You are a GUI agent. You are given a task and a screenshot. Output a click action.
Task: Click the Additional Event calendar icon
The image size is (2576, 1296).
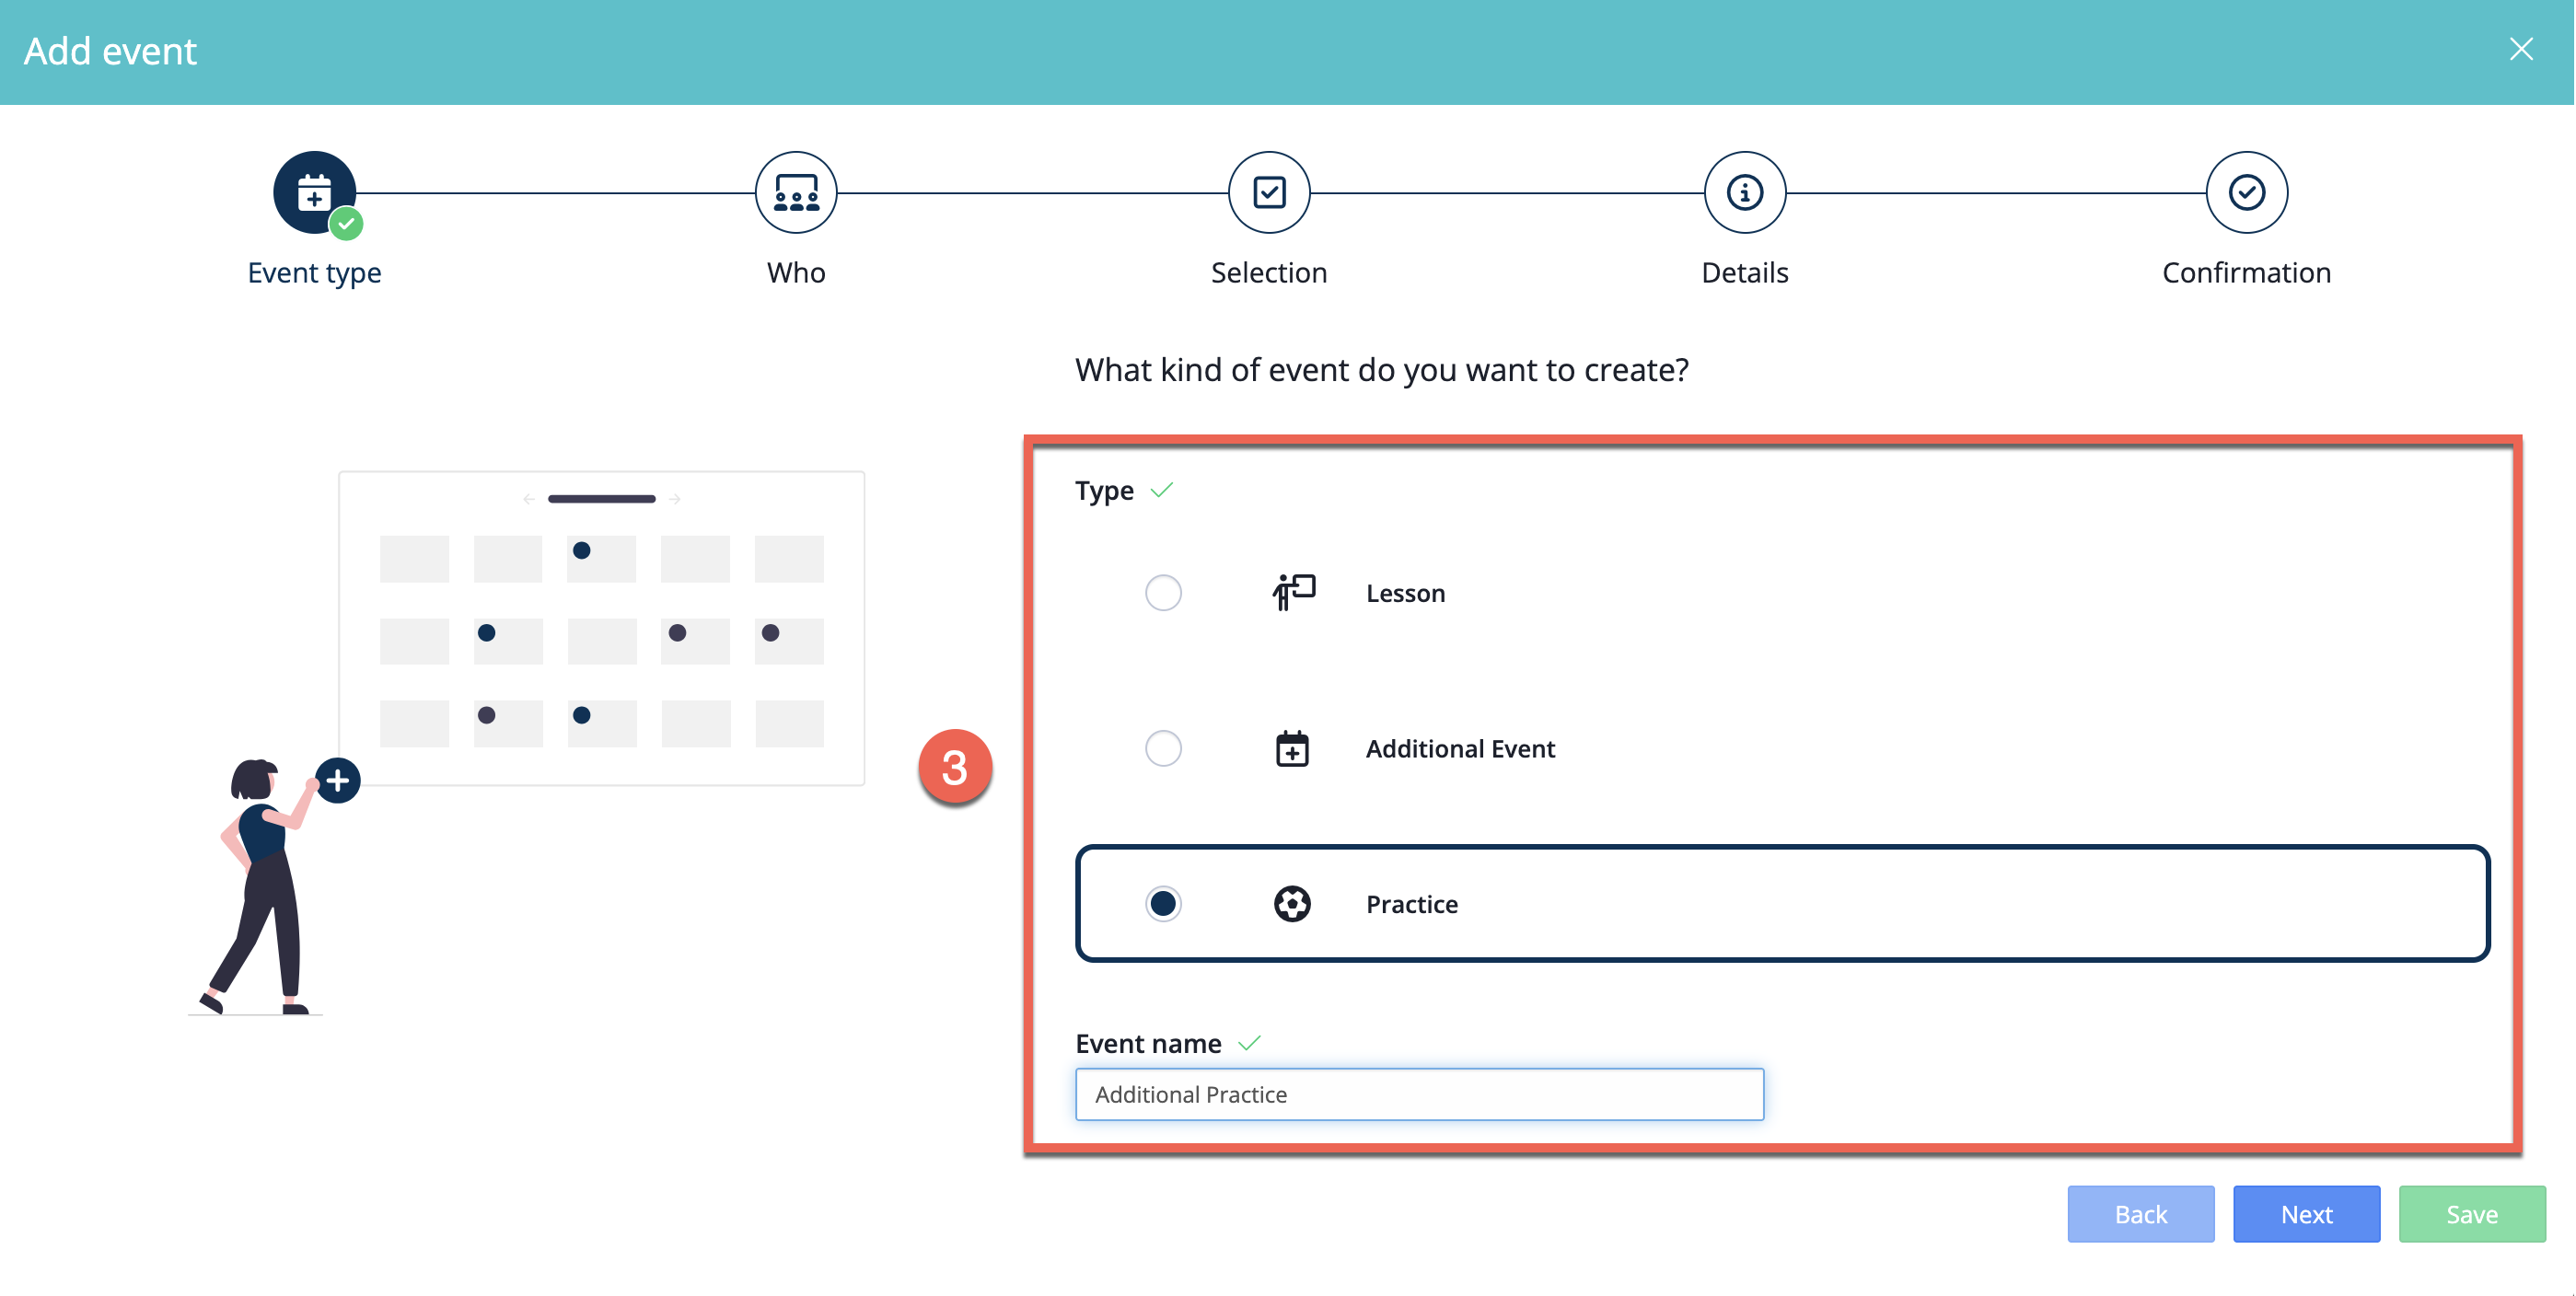[x=1292, y=748]
